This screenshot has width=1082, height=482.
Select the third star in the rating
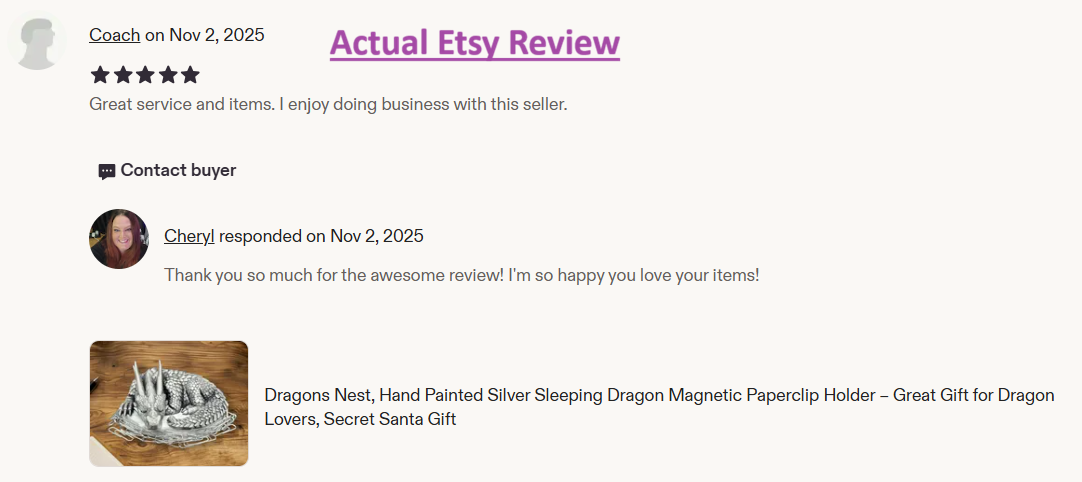(x=145, y=75)
